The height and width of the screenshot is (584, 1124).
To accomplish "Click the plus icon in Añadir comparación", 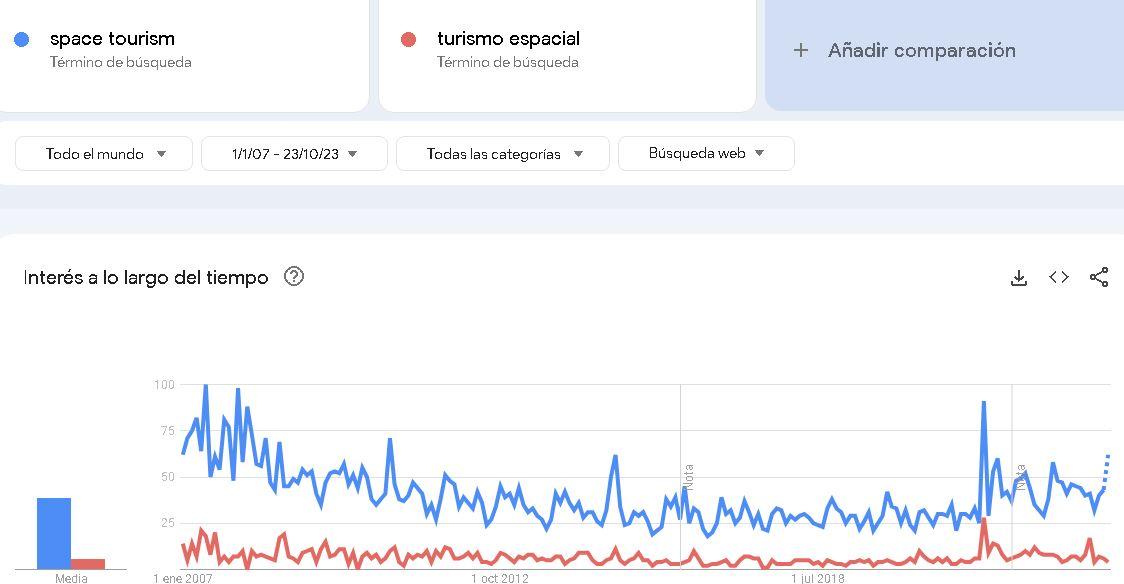I will pos(801,50).
